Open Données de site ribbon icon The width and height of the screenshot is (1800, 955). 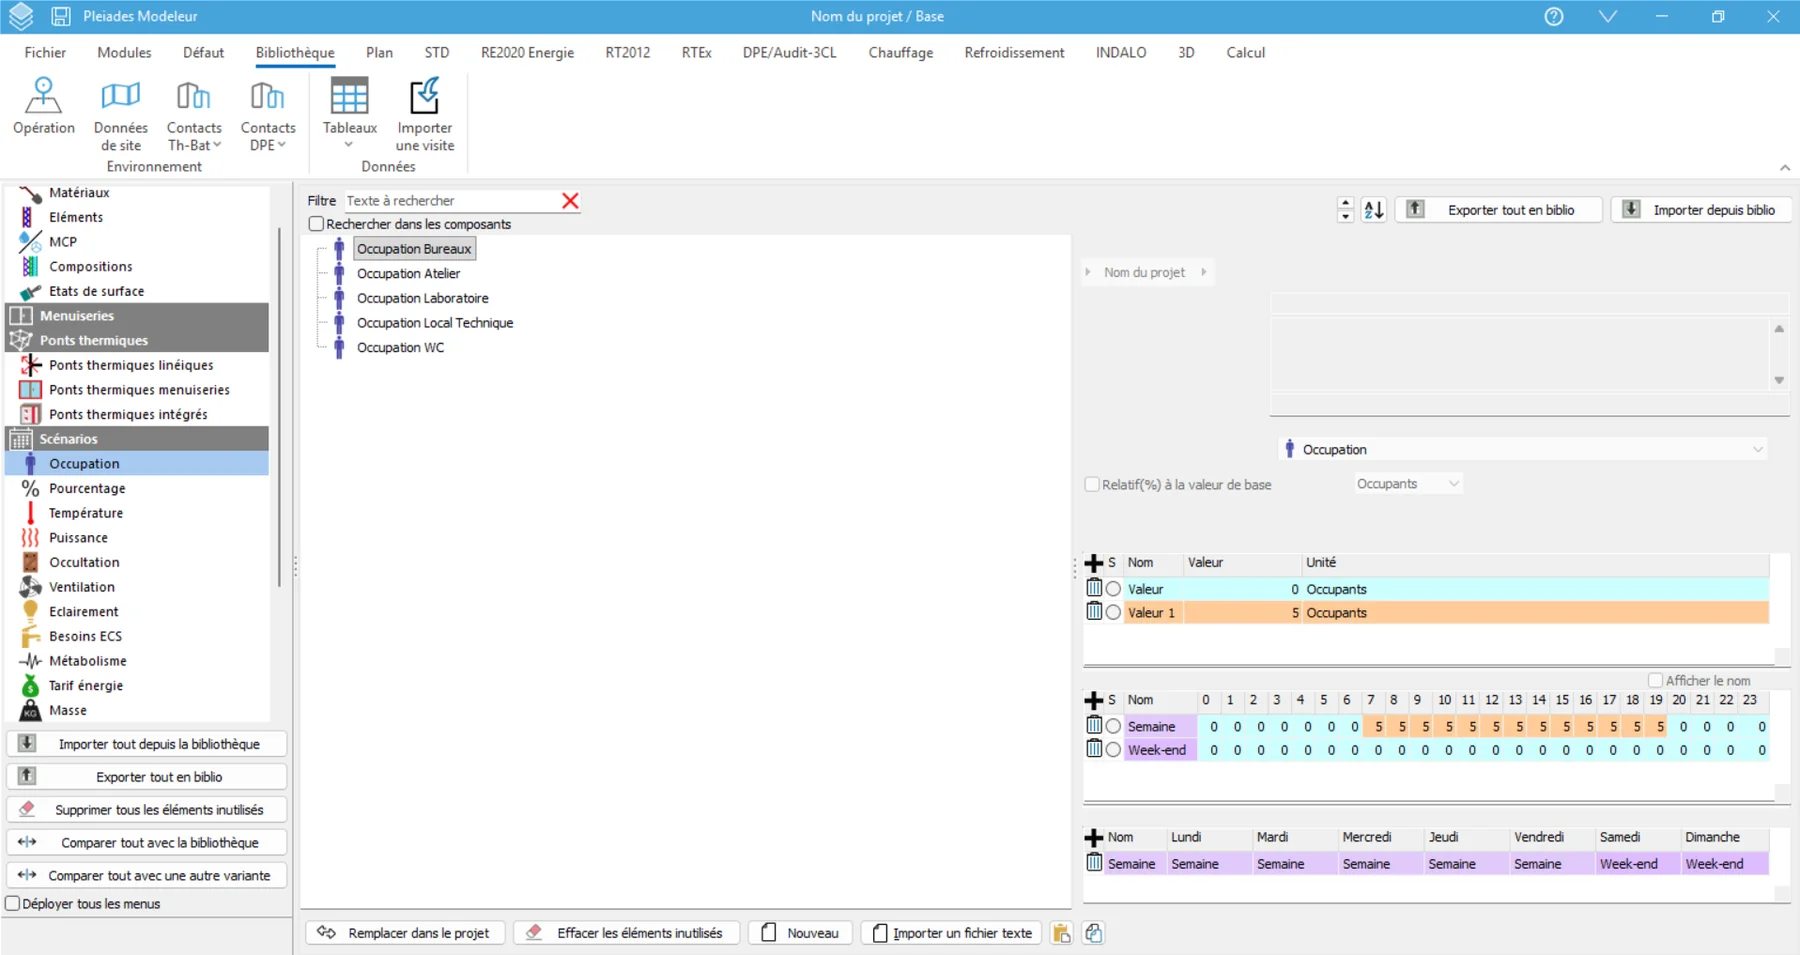120,114
